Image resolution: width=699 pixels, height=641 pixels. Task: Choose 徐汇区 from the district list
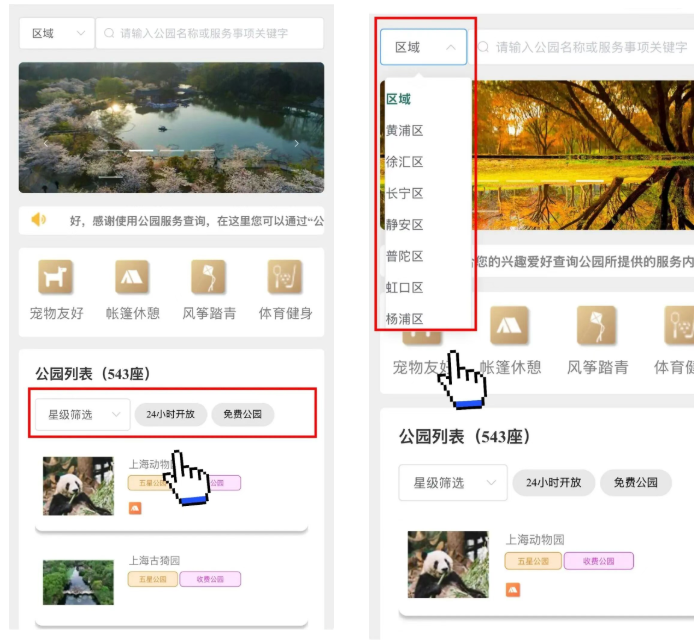click(x=405, y=162)
